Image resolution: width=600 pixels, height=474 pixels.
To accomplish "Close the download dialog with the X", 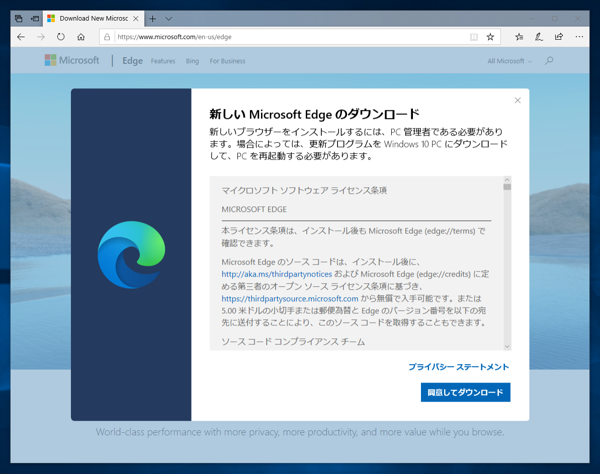I will point(518,100).
